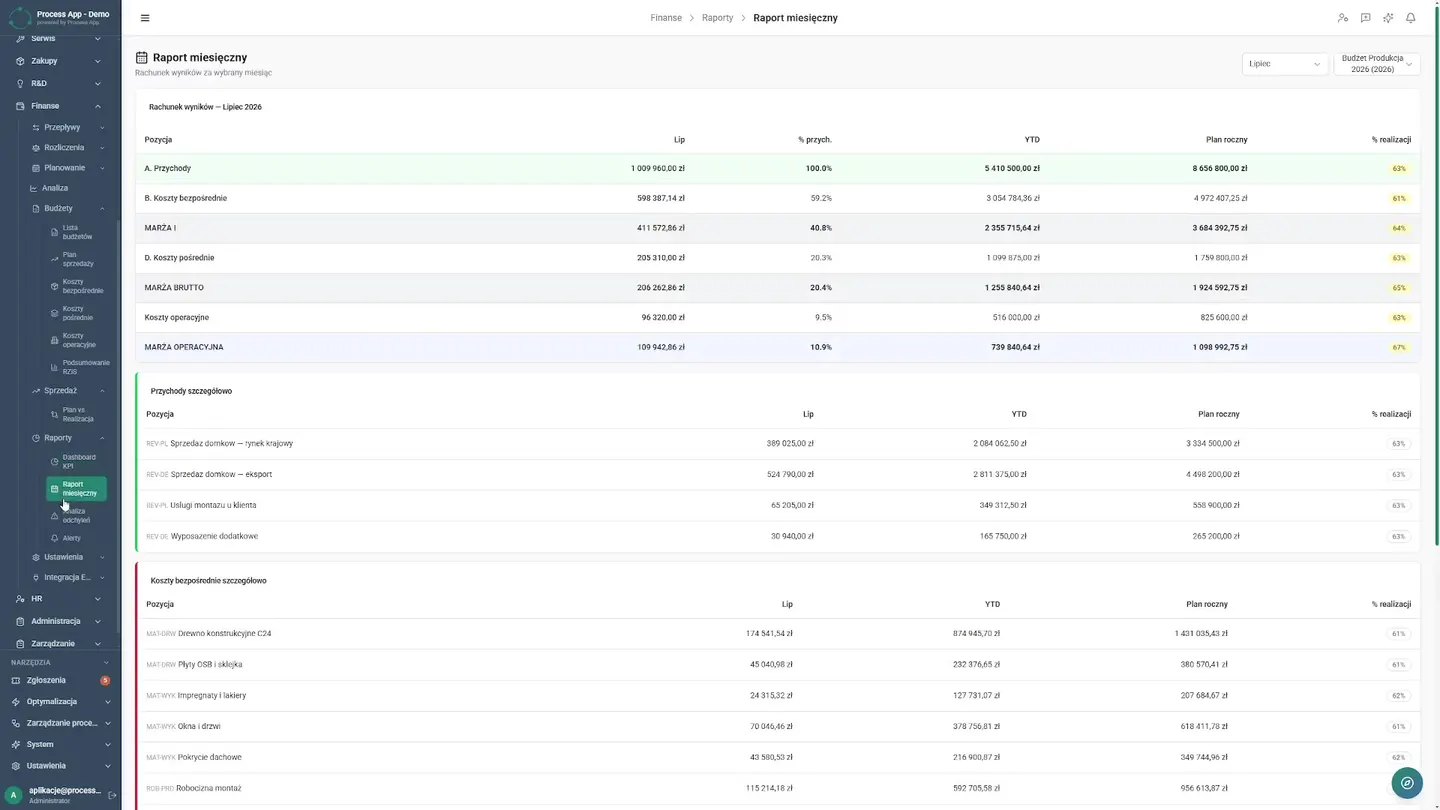
Task: Select Raport miesięczny in sidebar
Action: pos(77,489)
